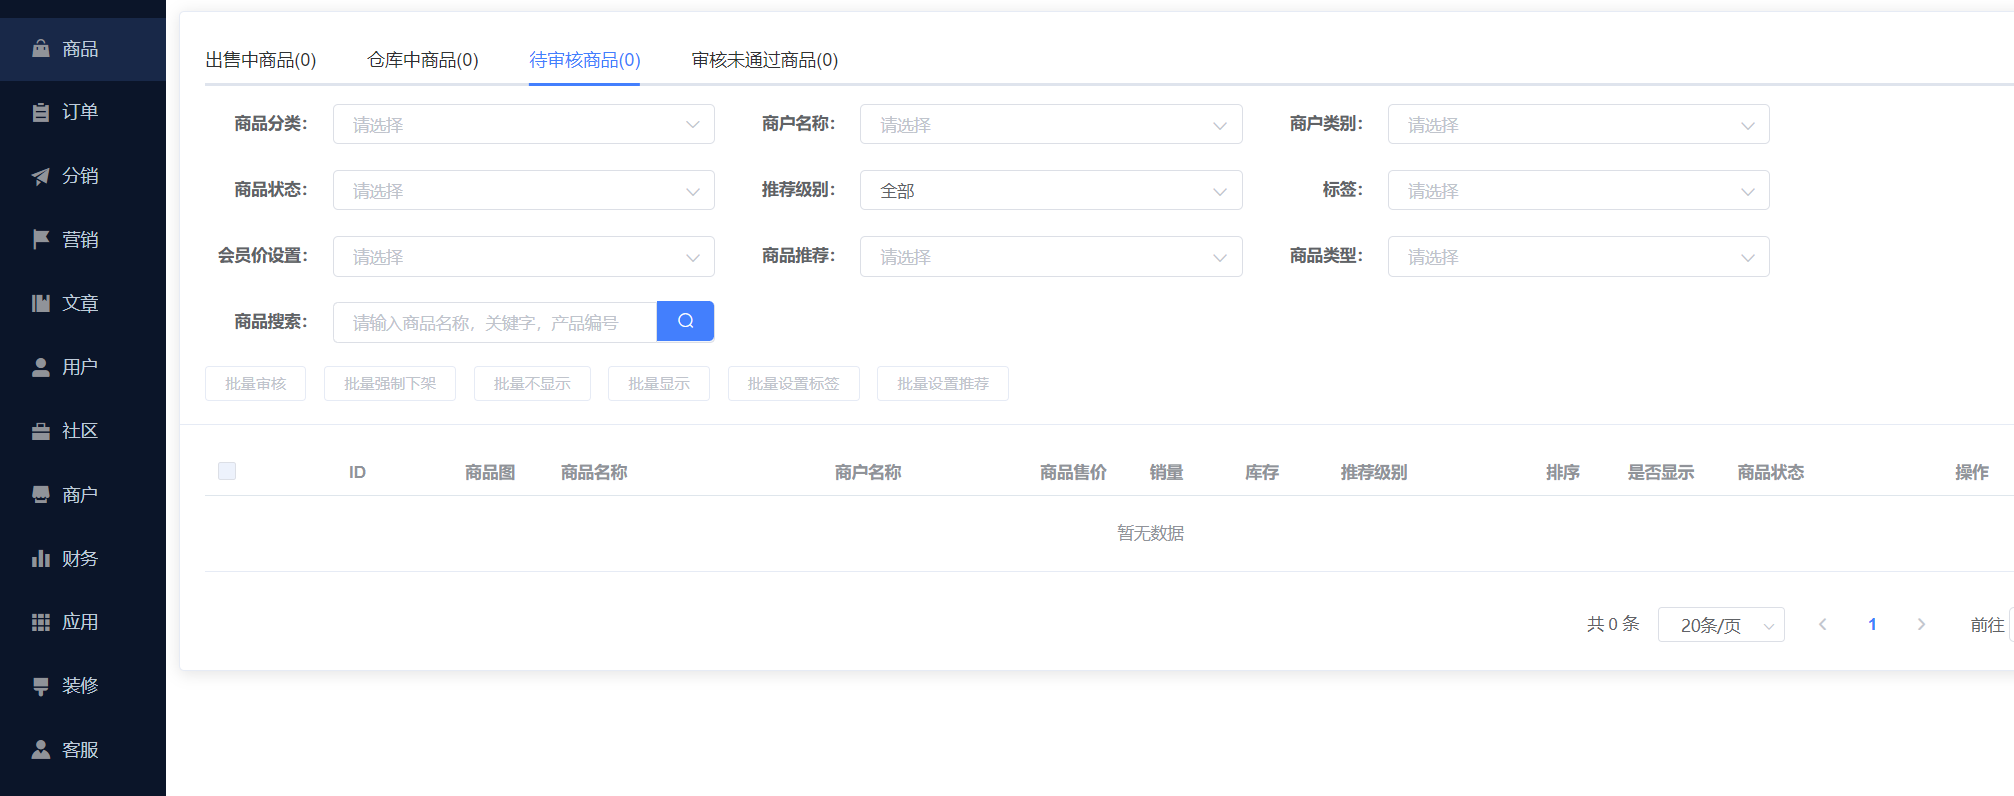Click the 客服 support agent icon

click(x=41, y=749)
